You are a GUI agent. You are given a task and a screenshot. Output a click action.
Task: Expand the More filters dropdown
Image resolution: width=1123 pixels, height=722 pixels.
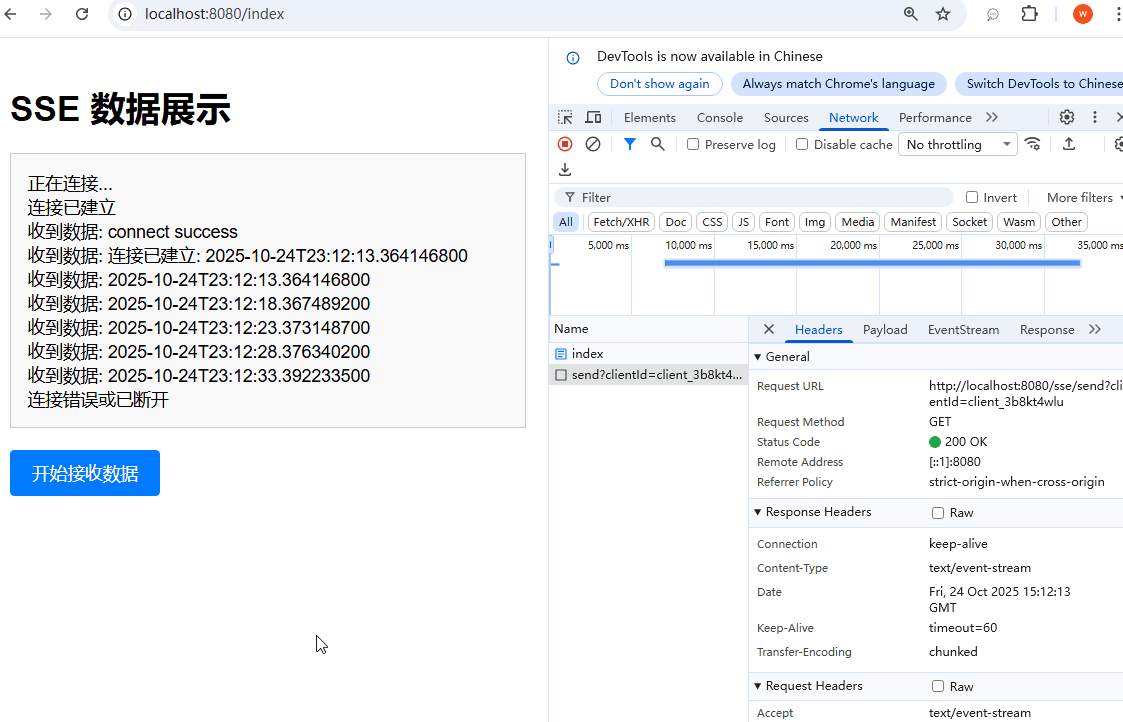pyautogui.click(x=1084, y=197)
